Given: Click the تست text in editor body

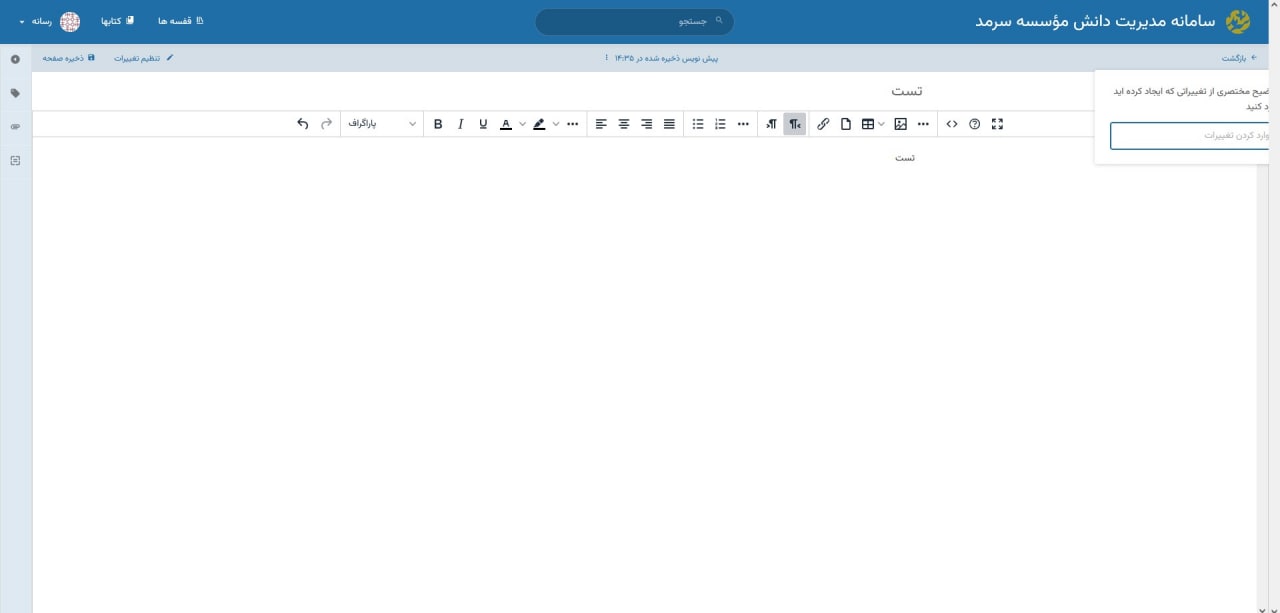Looking at the screenshot, I should tap(905, 157).
